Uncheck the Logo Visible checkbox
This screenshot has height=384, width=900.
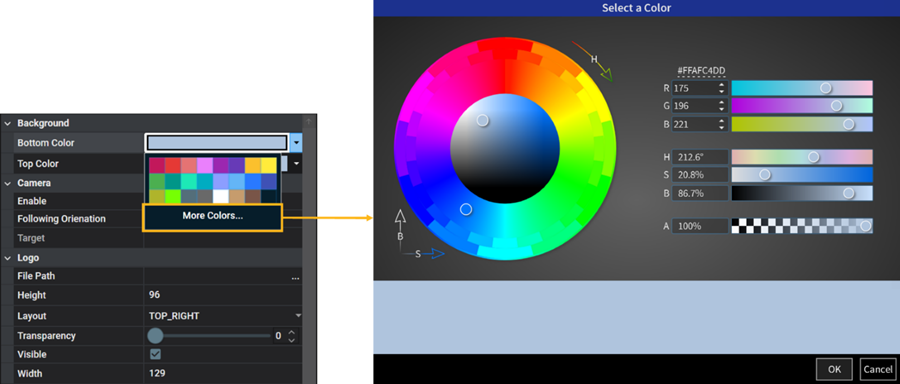point(155,354)
